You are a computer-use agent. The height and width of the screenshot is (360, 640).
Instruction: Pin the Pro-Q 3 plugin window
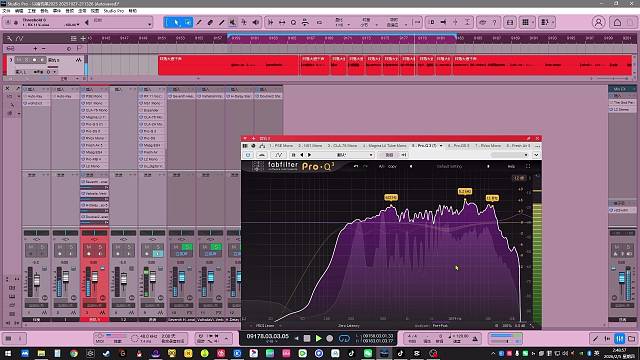528,138
